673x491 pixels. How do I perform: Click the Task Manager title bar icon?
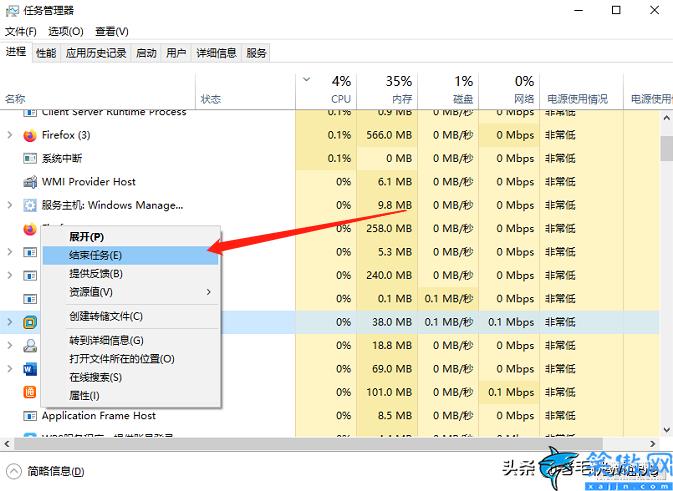pyautogui.click(x=12, y=11)
